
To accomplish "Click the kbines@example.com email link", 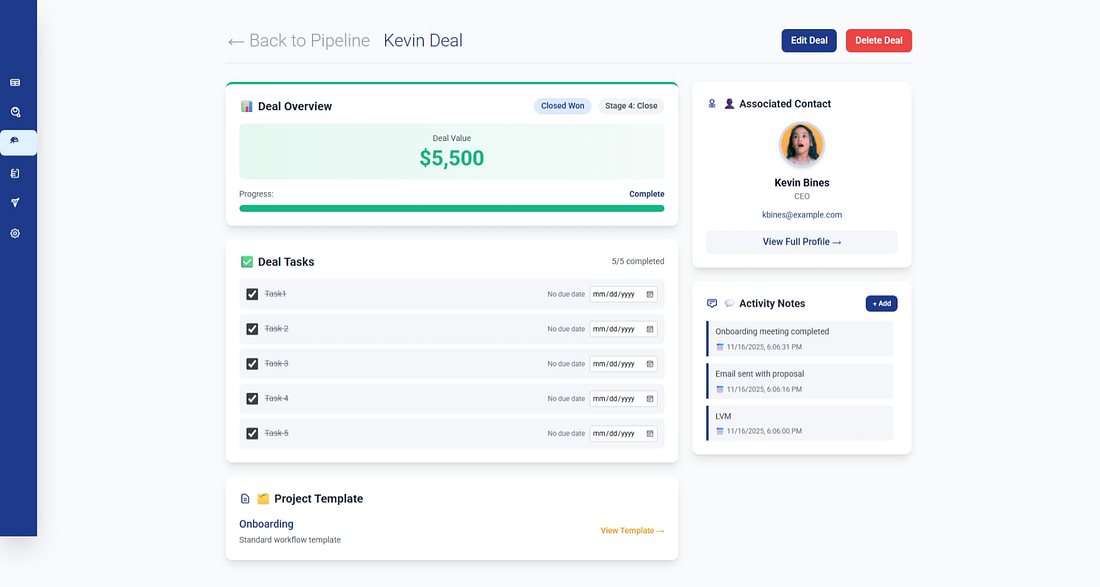I will [802, 215].
